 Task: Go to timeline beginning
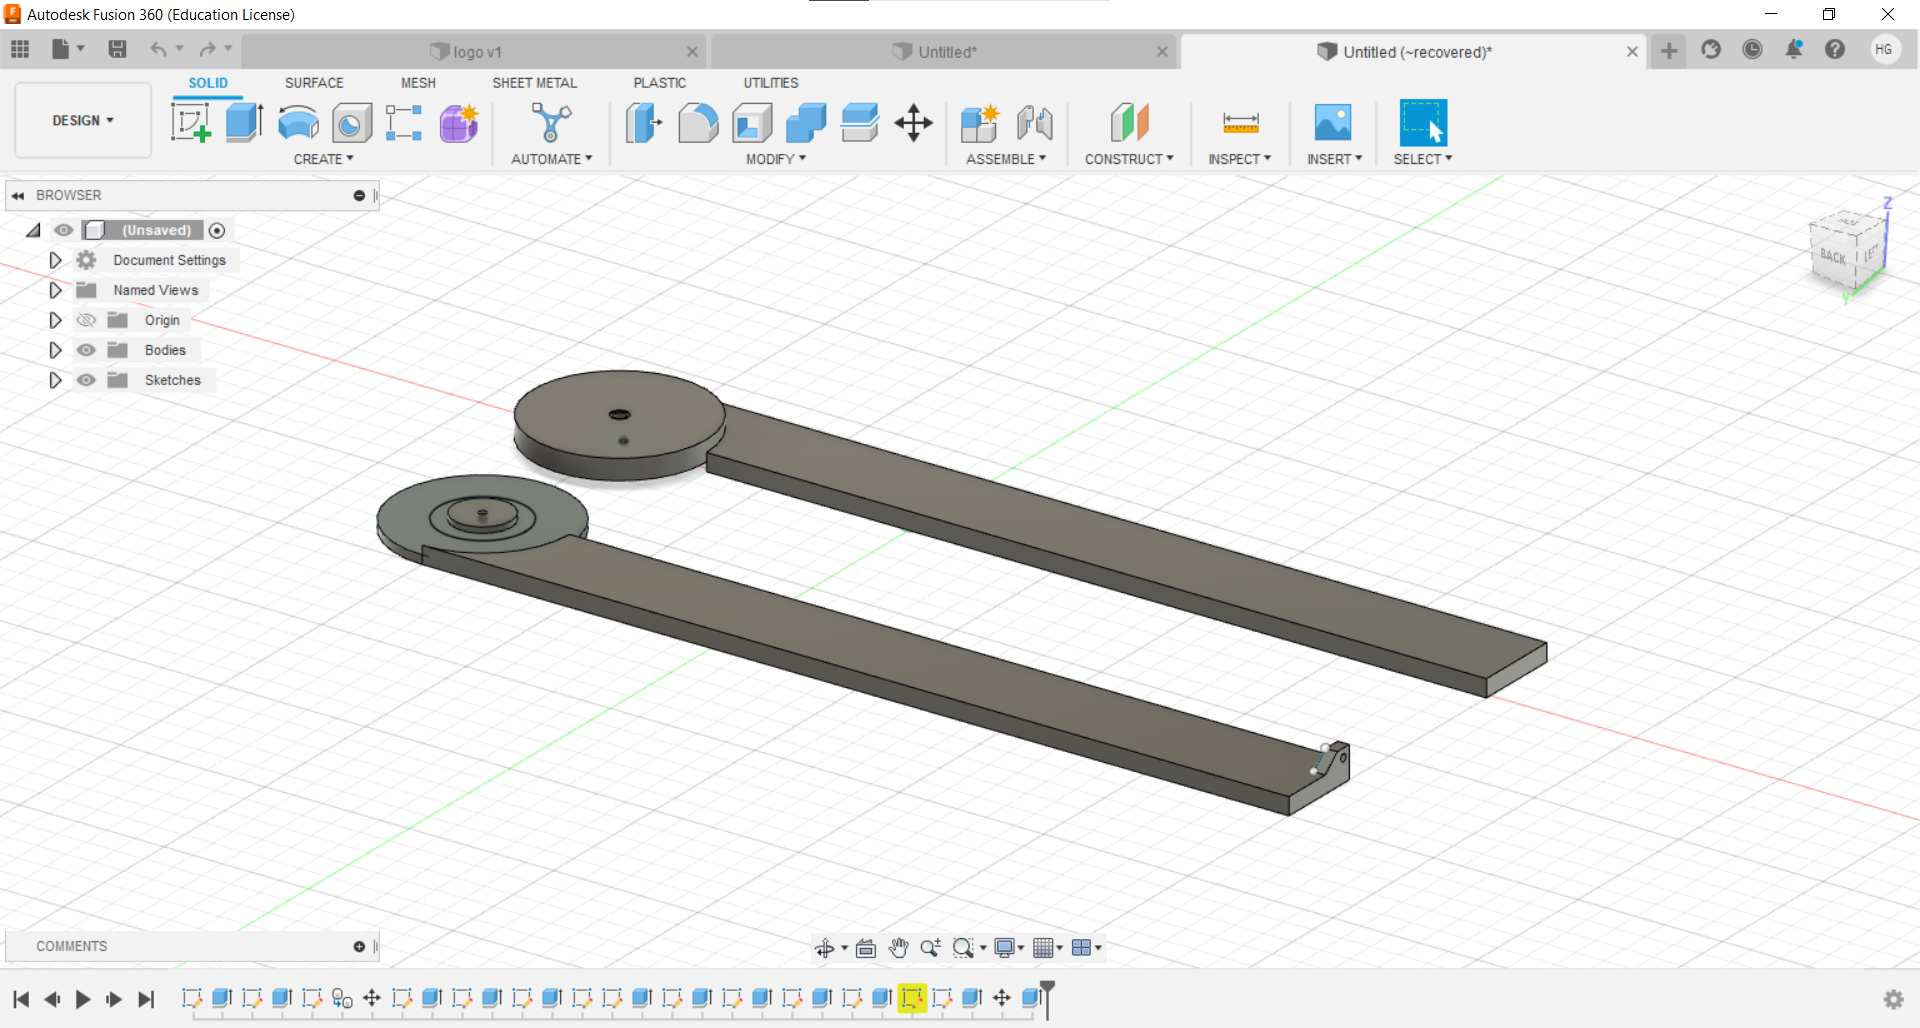[x=21, y=999]
